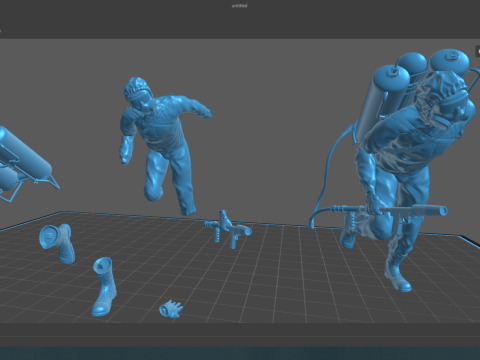The height and width of the screenshot is (360, 480).
Task: Select the loose spray gun model on plate center
Action: click(228, 230)
